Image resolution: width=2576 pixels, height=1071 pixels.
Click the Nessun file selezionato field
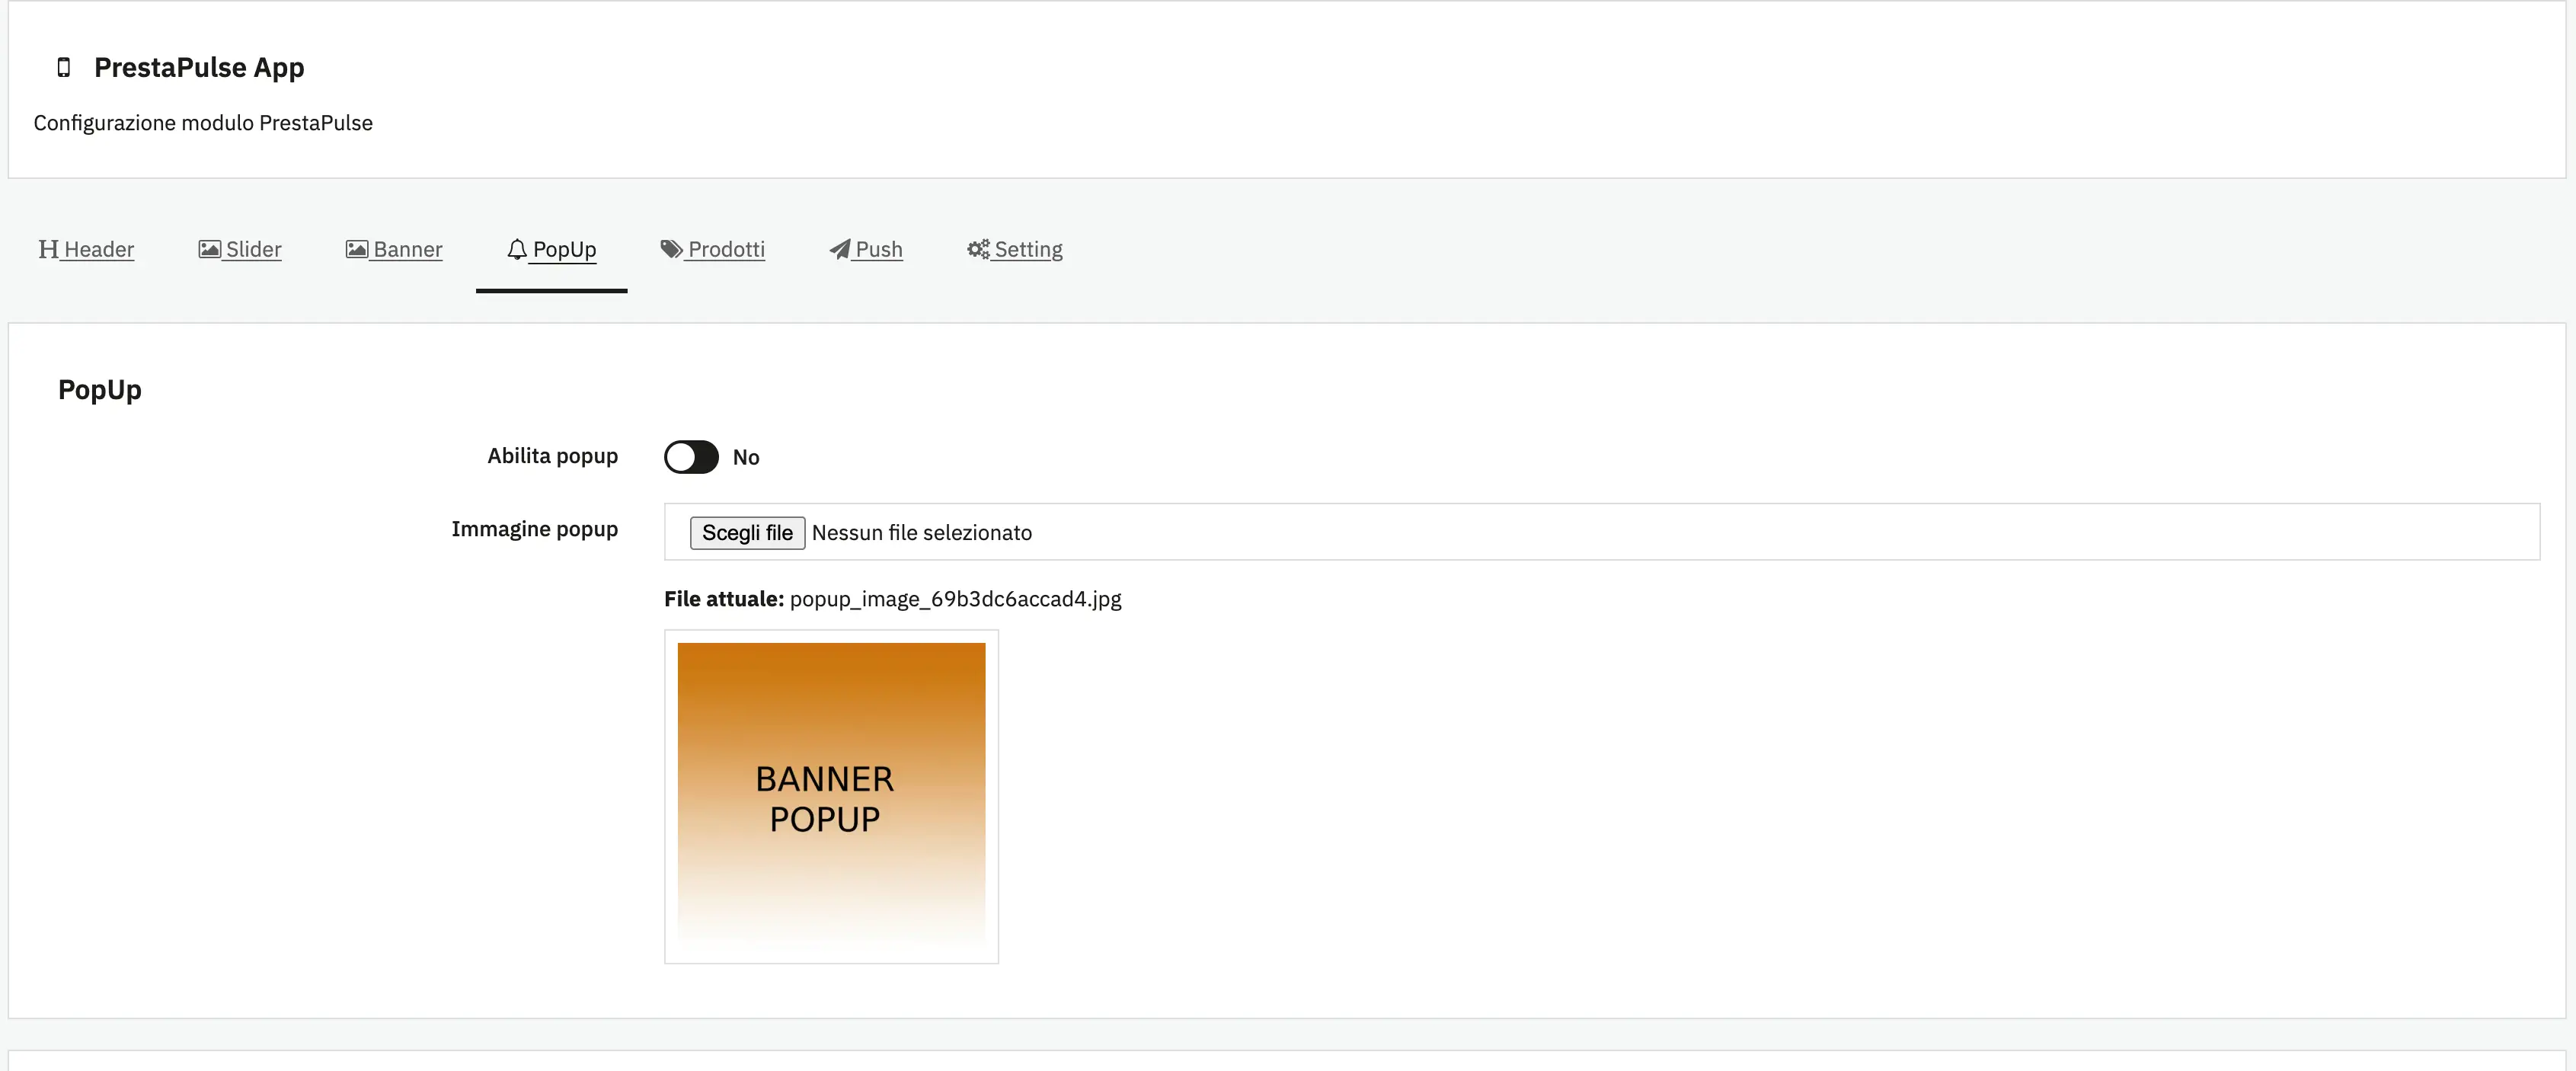click(x=921, y=532)
